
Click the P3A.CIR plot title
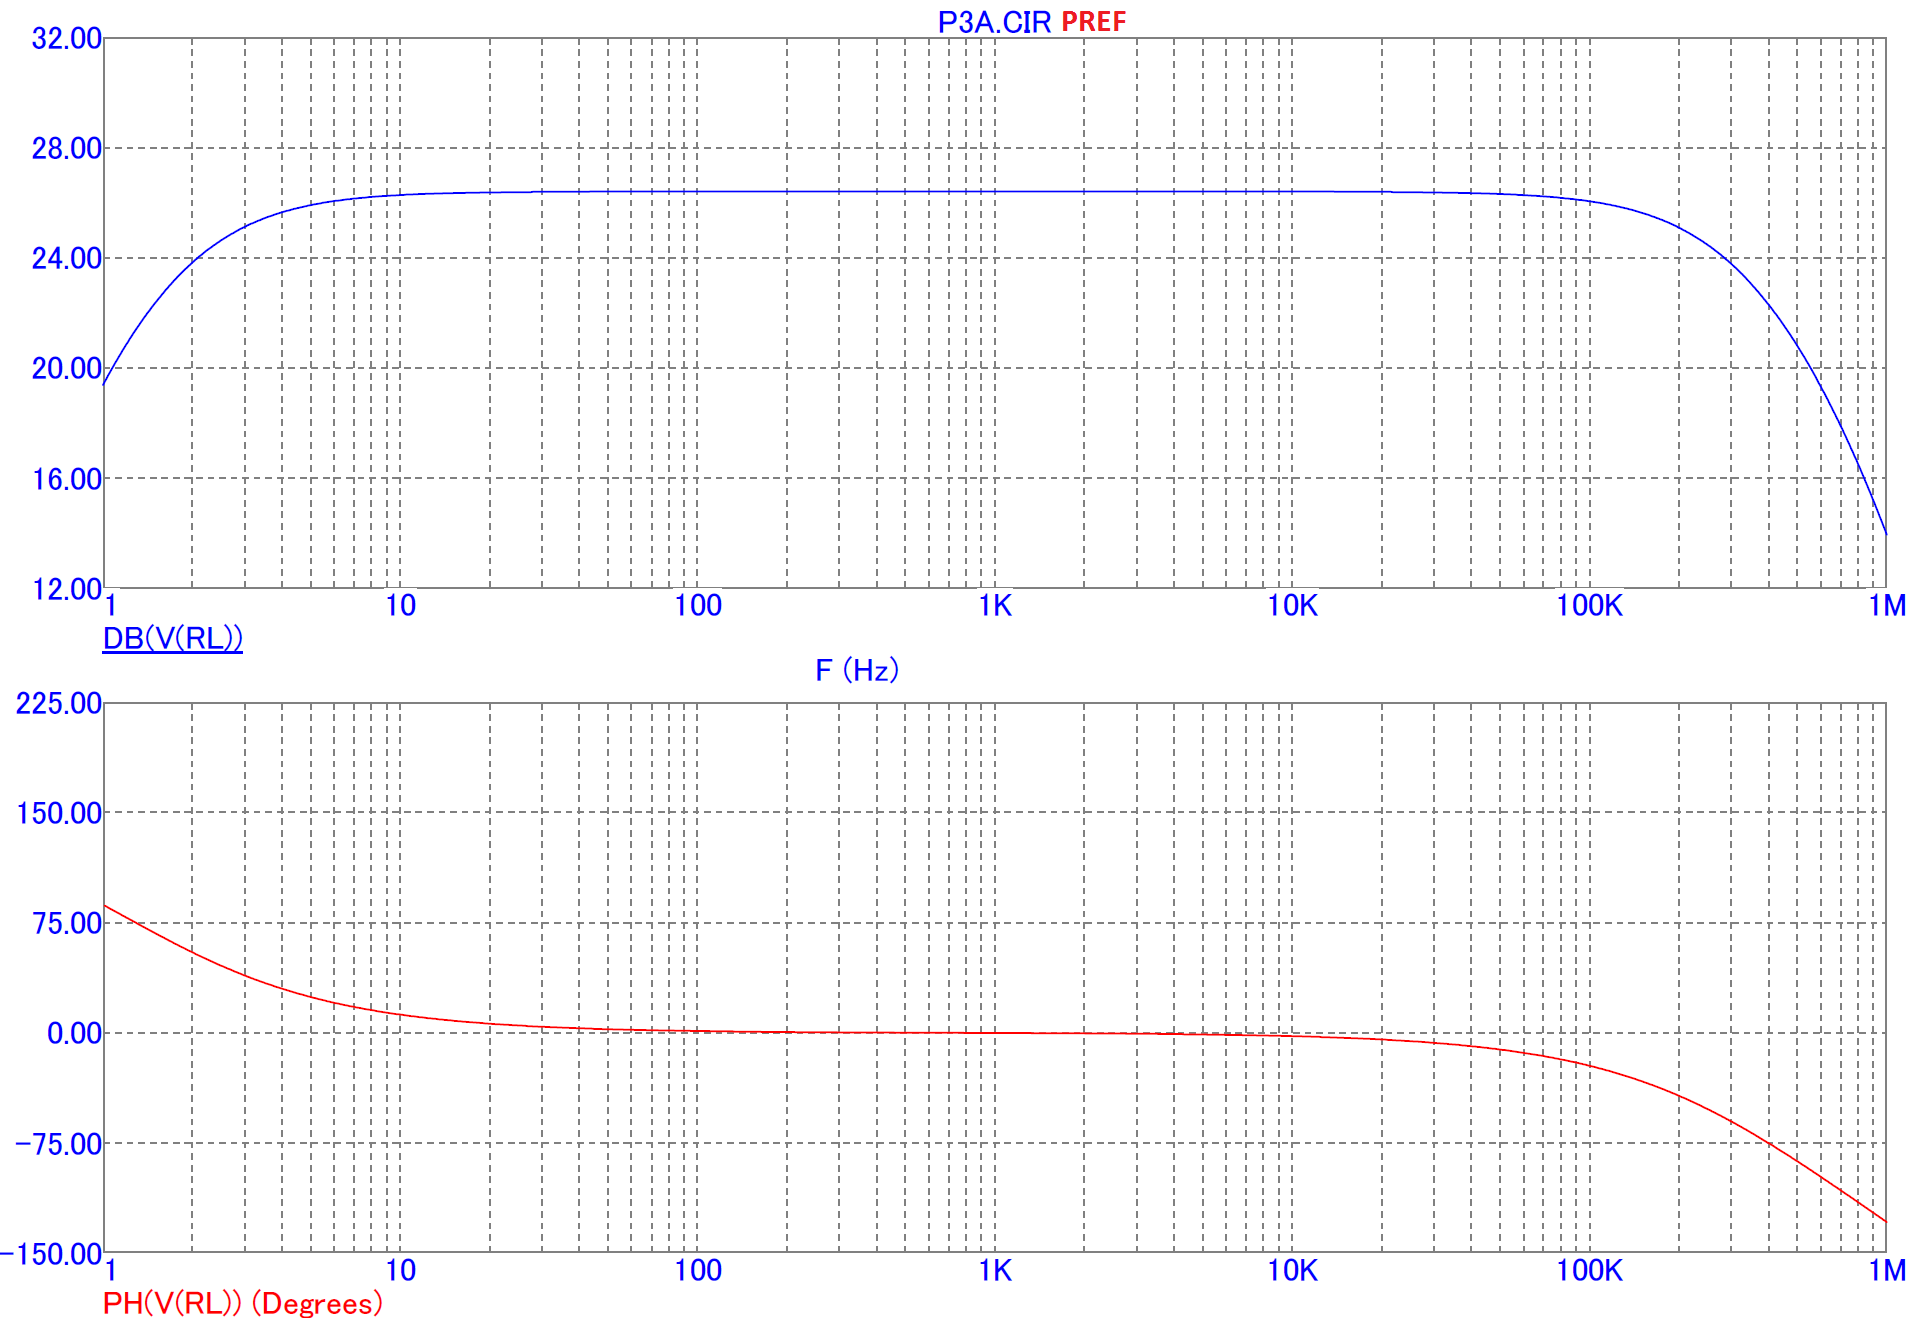(x=994, y=22)
